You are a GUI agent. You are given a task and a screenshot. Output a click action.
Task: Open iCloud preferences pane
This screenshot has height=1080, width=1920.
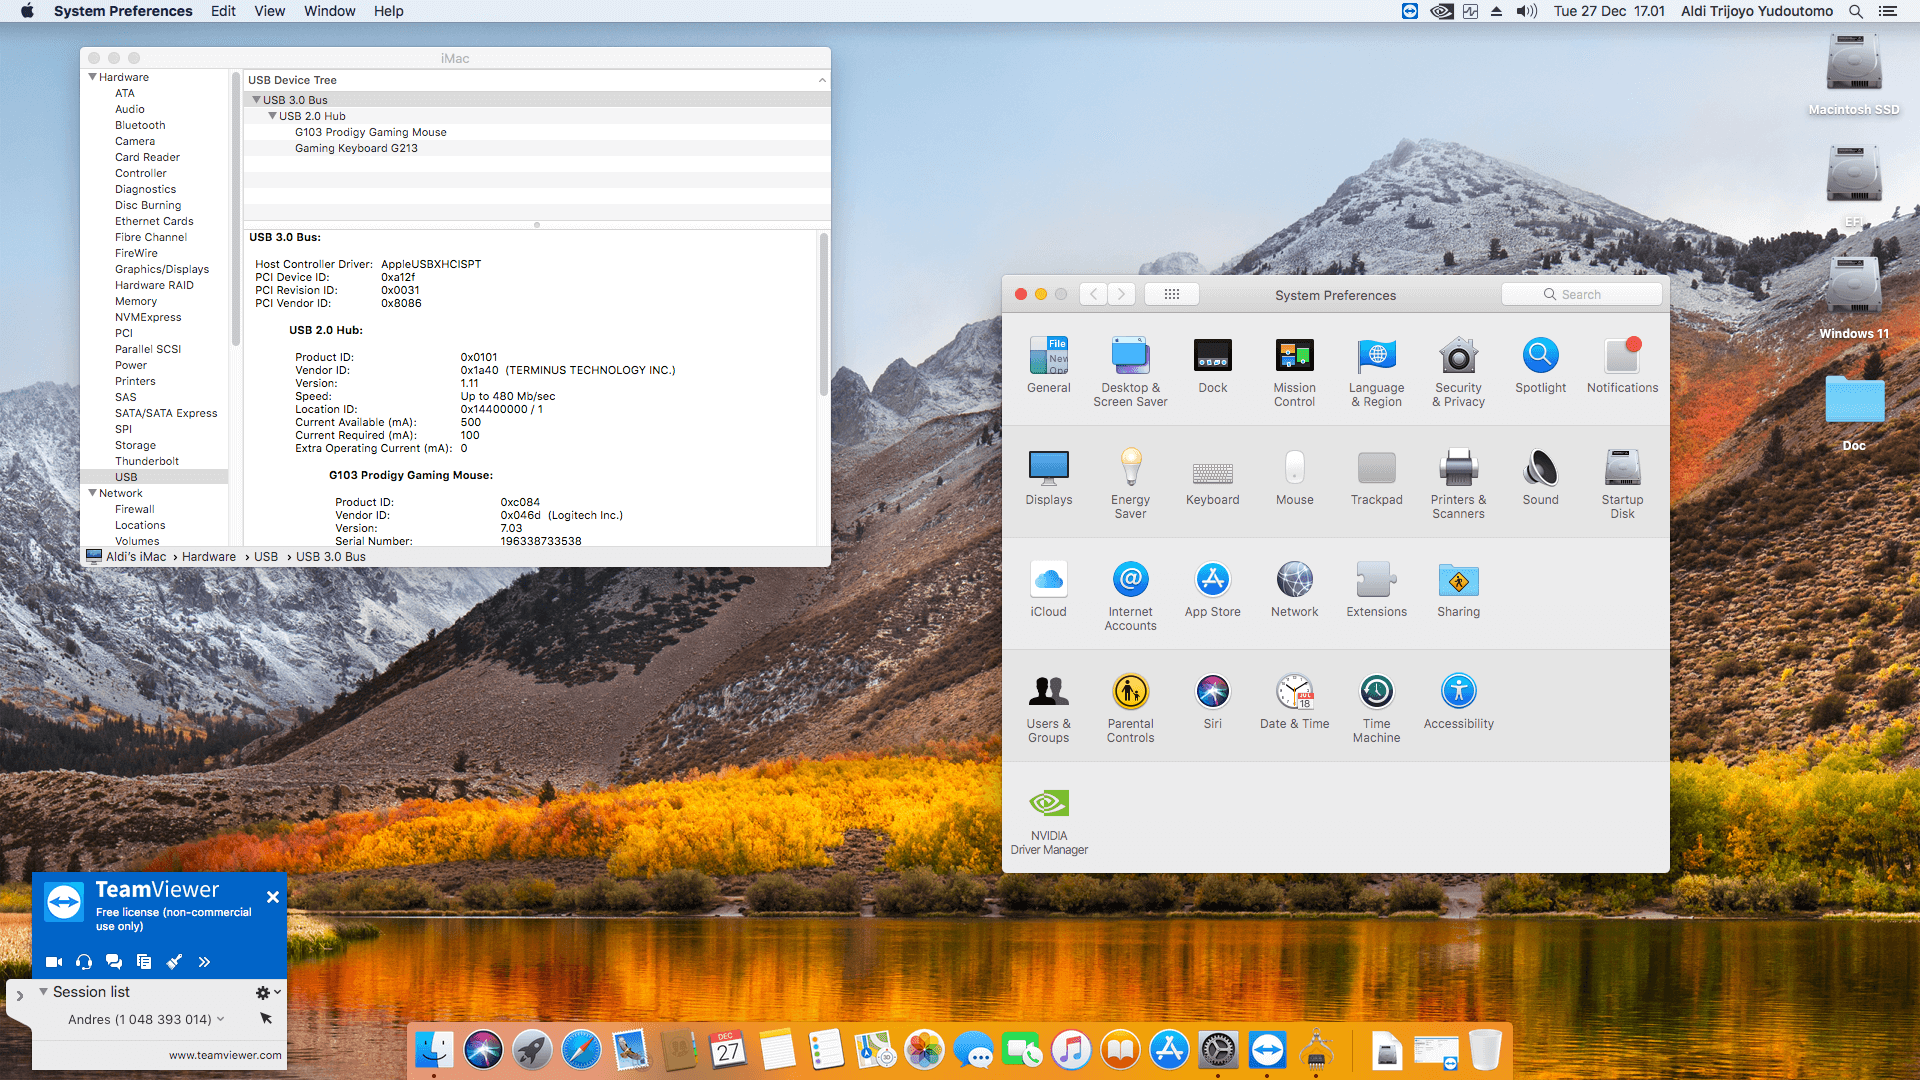1048,589
